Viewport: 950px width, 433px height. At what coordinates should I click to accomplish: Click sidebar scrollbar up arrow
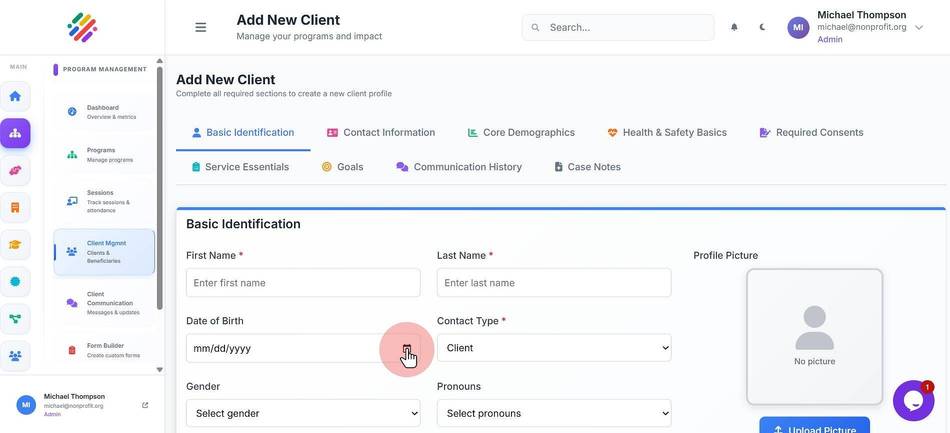pos(159,61)
